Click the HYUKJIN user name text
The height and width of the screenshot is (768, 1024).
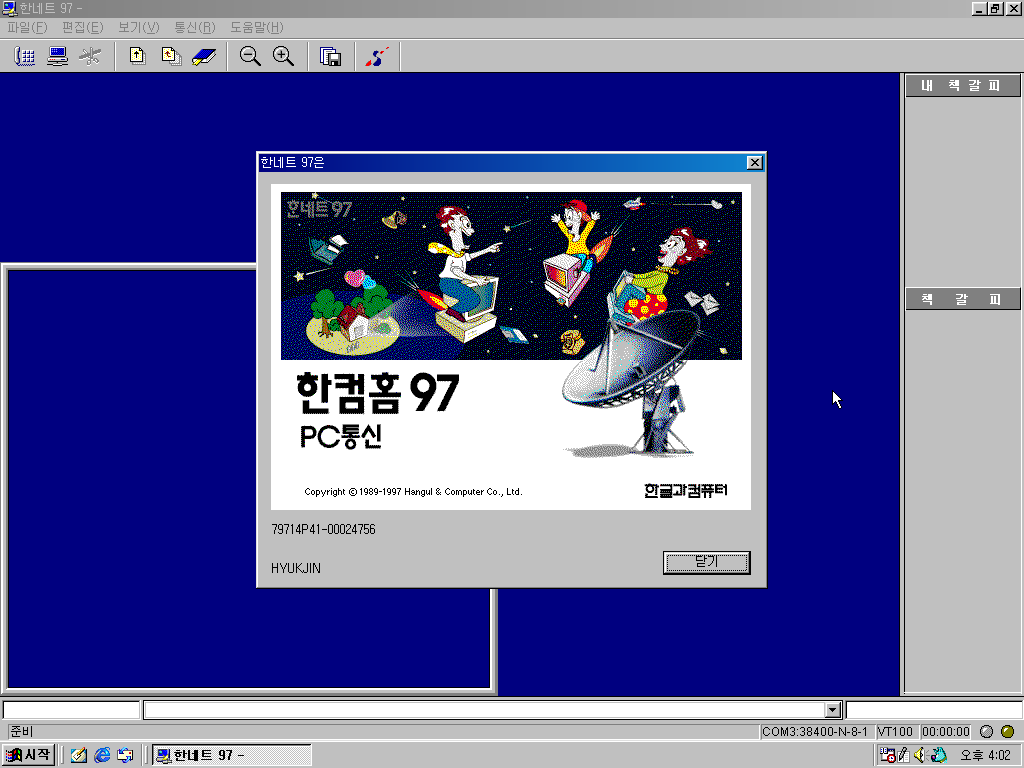click(x=296, y=568)
